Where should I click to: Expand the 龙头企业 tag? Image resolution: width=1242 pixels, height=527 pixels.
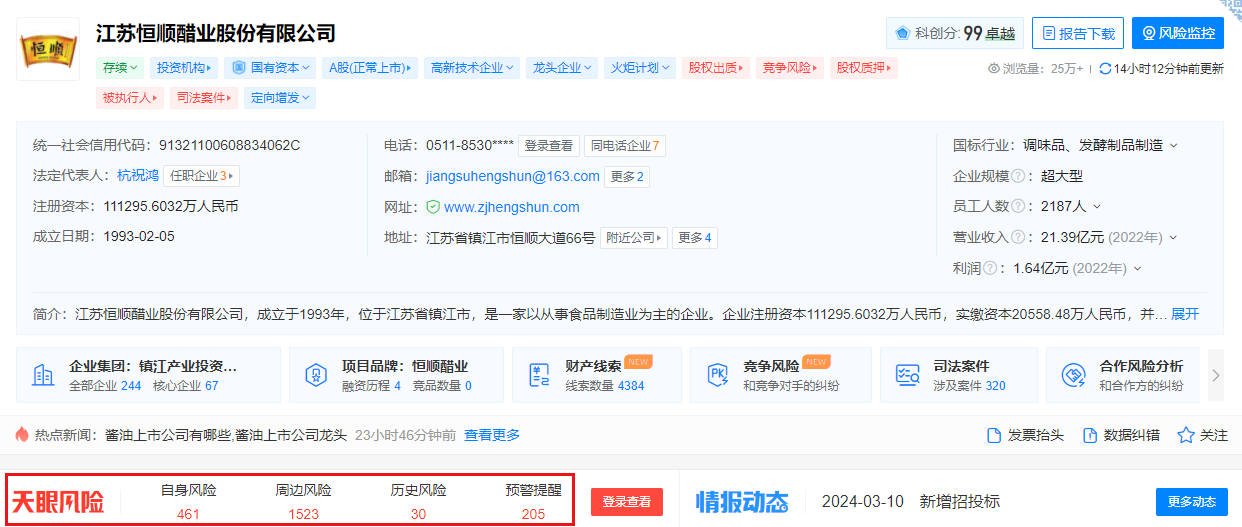click(x=562, y=68)
